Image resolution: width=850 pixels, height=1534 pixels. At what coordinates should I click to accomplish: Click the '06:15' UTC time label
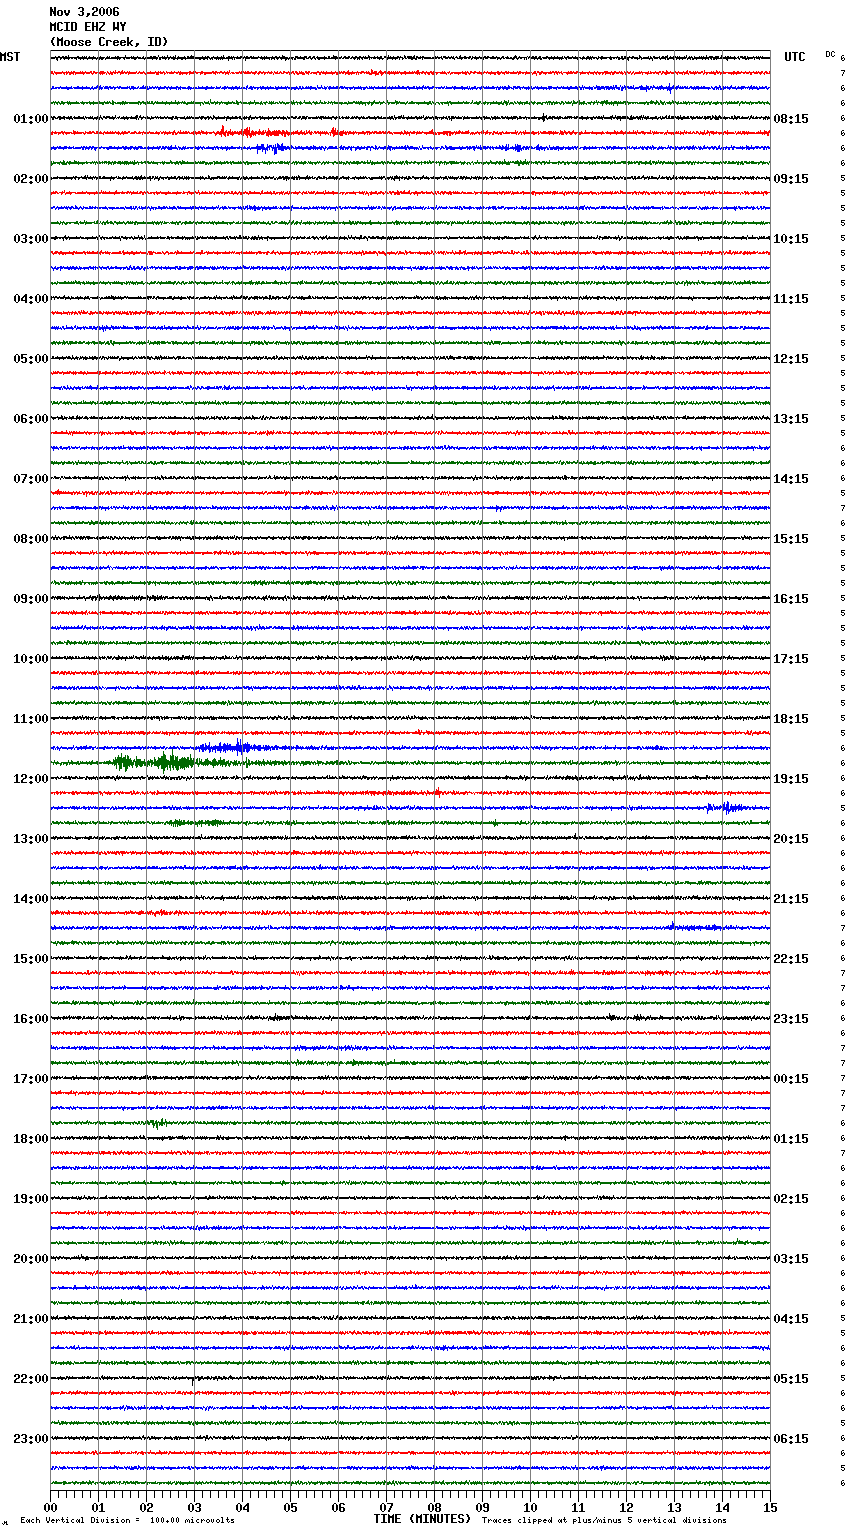791,1439
